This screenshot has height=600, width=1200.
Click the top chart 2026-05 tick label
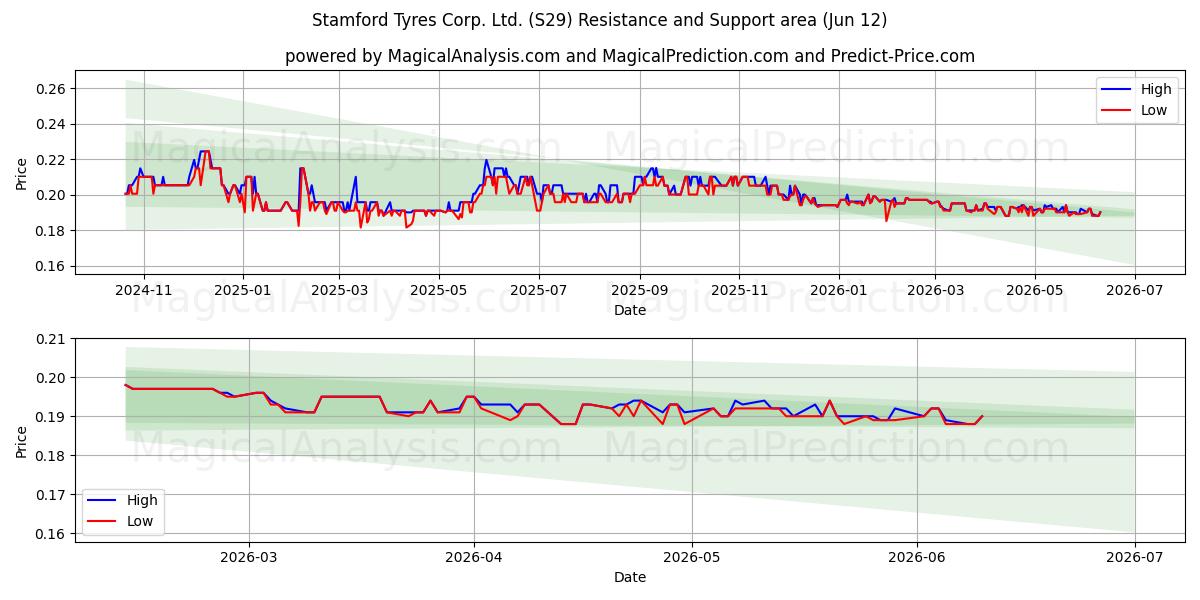(x=1035, y=290)
